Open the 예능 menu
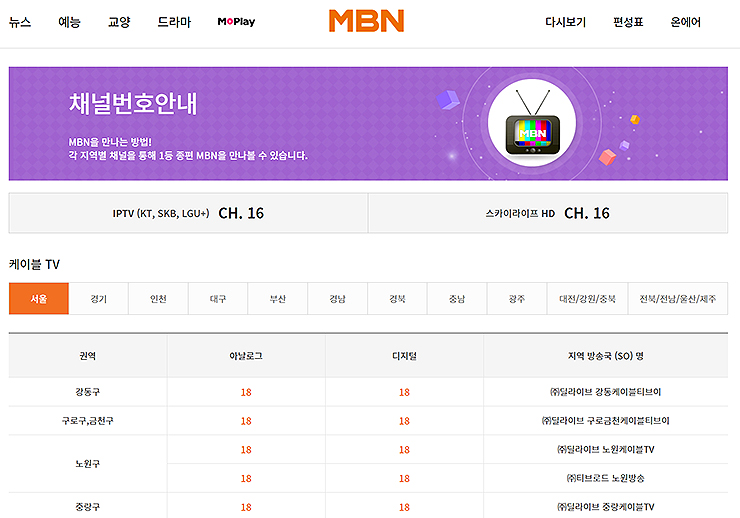The image size is (740, 518). pyautogui.click(x=69, y=22)
